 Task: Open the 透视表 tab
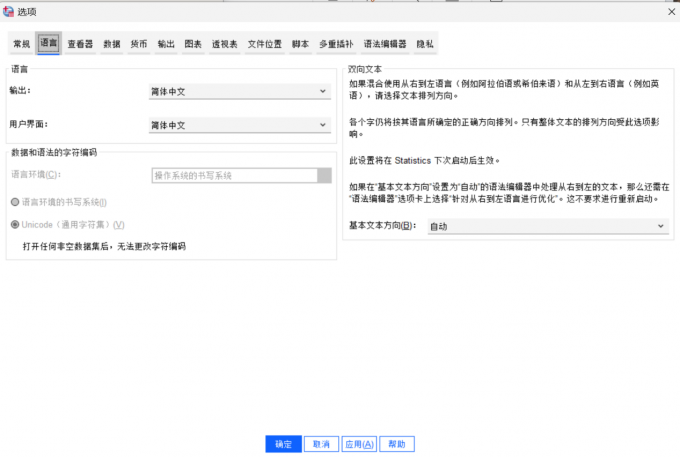[225, 44]
